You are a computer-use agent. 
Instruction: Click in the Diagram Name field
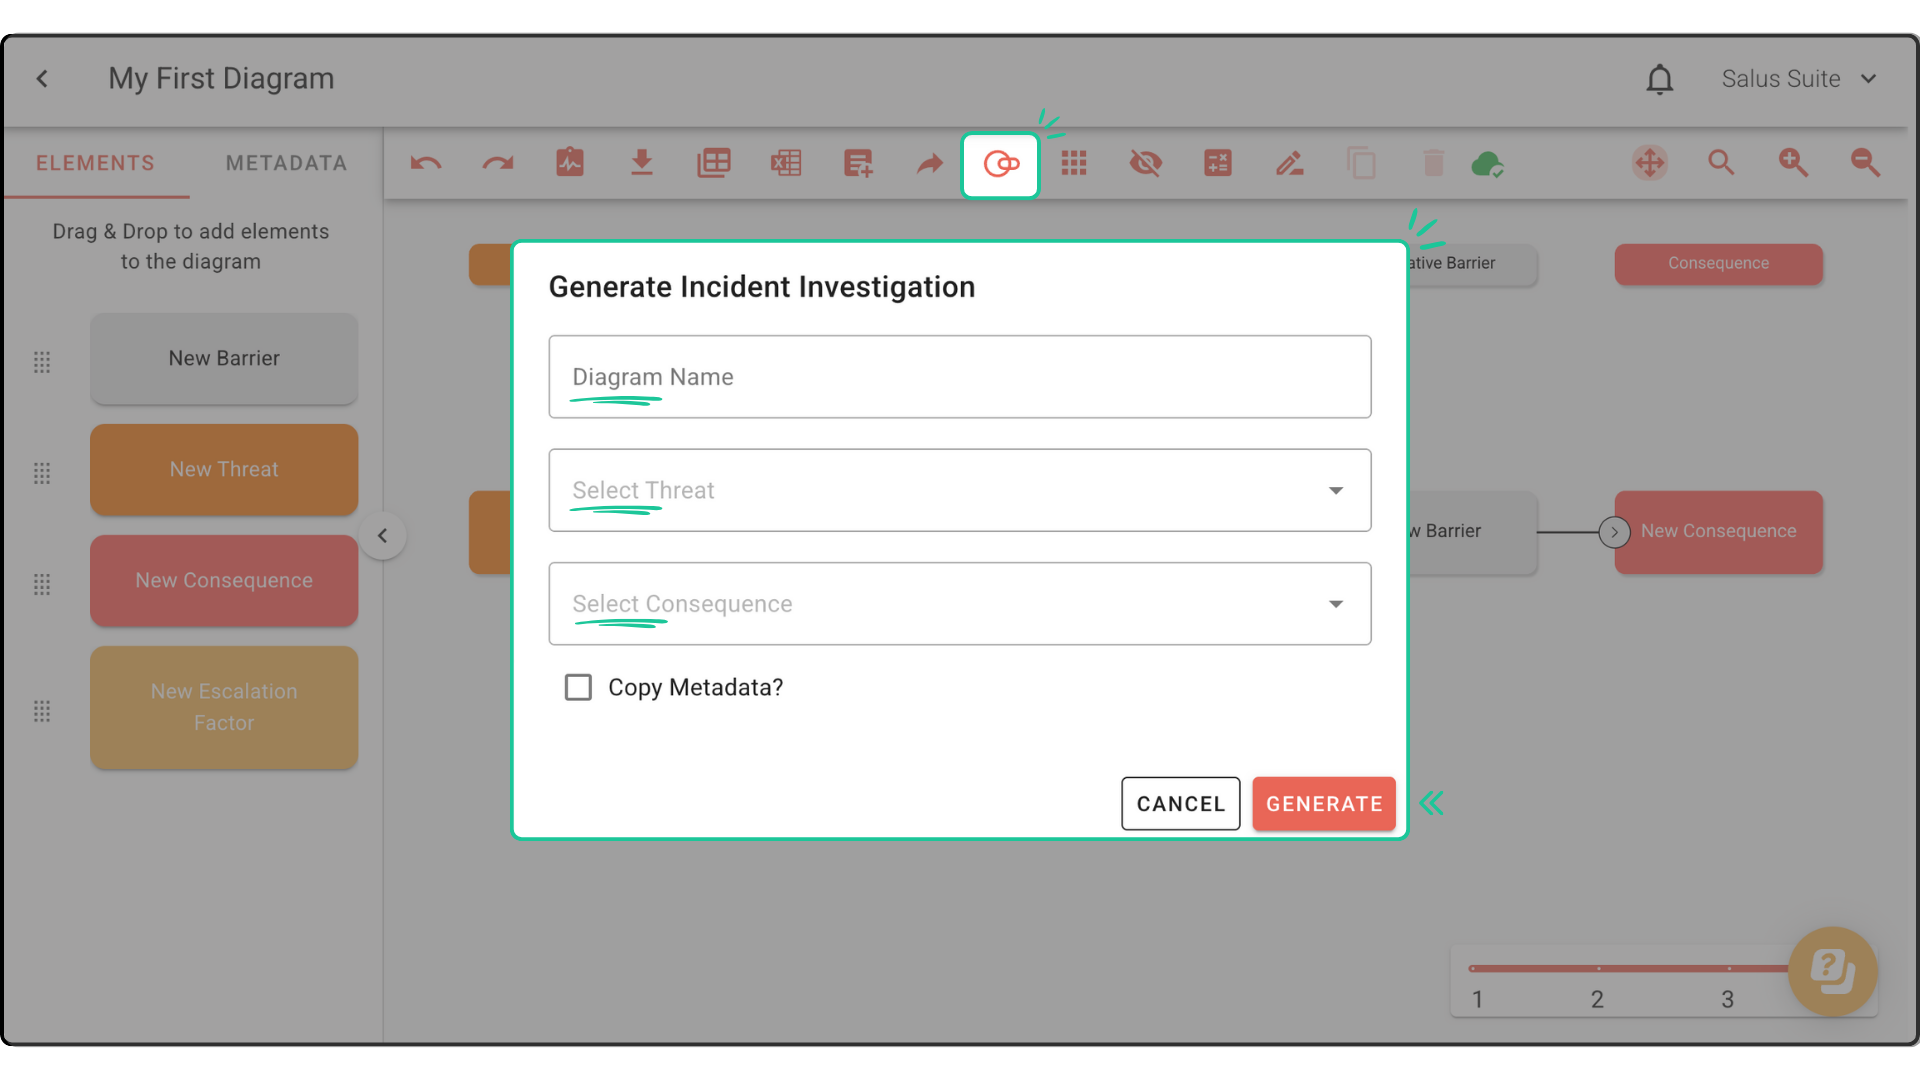(x=959, y=377)
